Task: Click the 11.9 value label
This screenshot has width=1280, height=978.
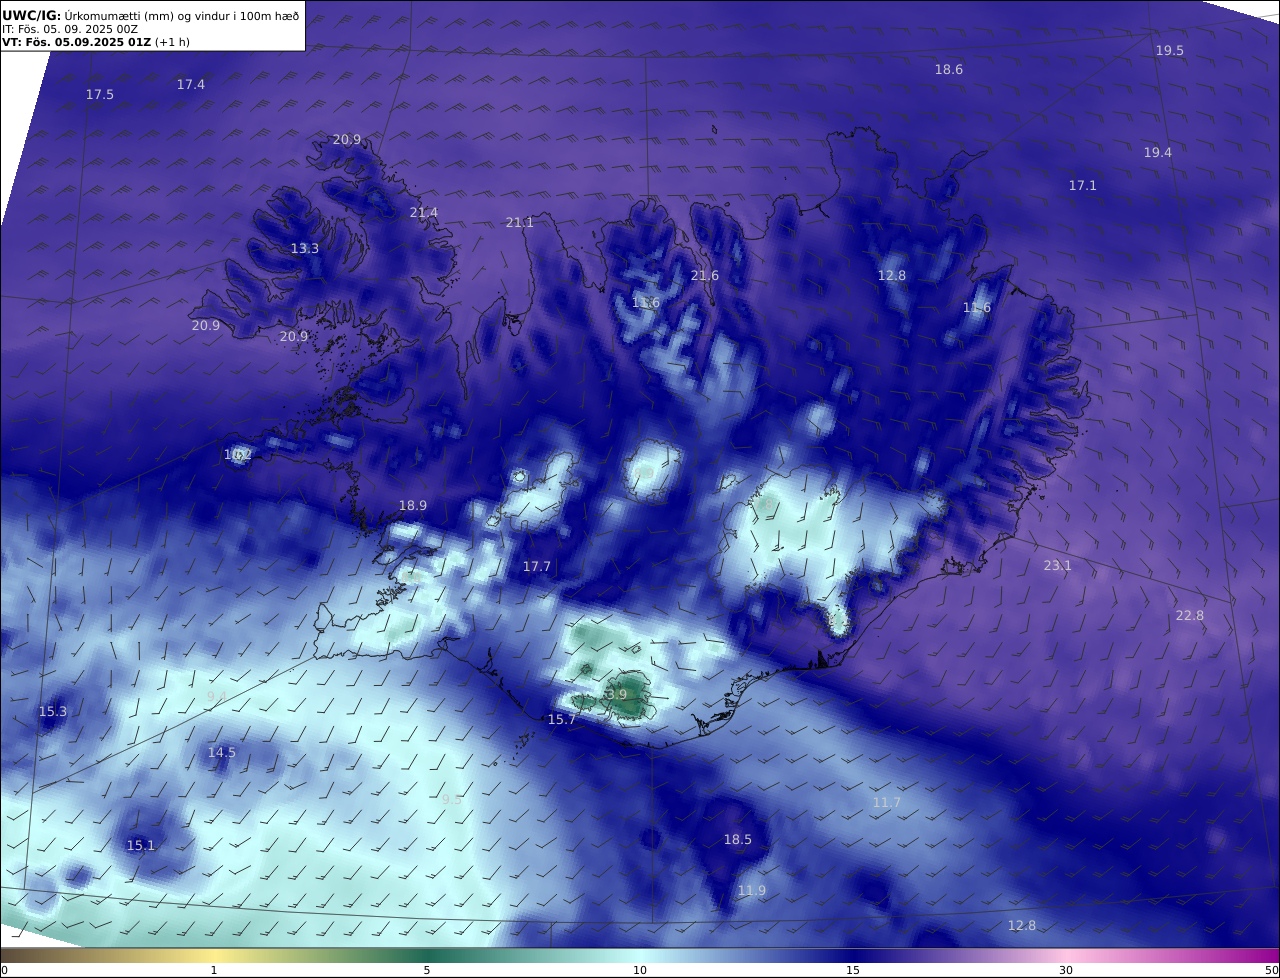Action: point(752,891)
